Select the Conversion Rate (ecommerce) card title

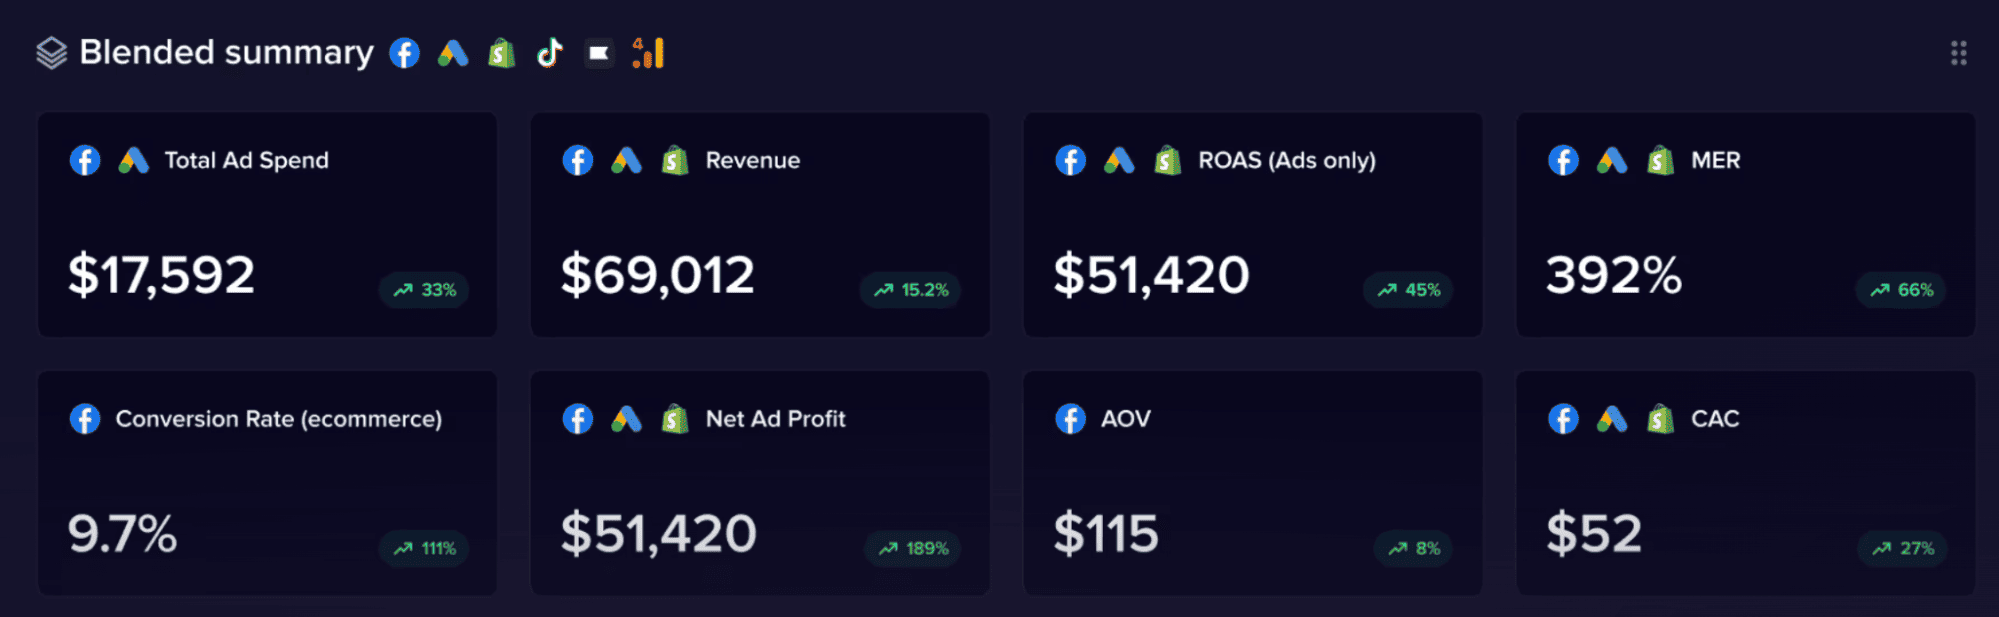[278, 419]
